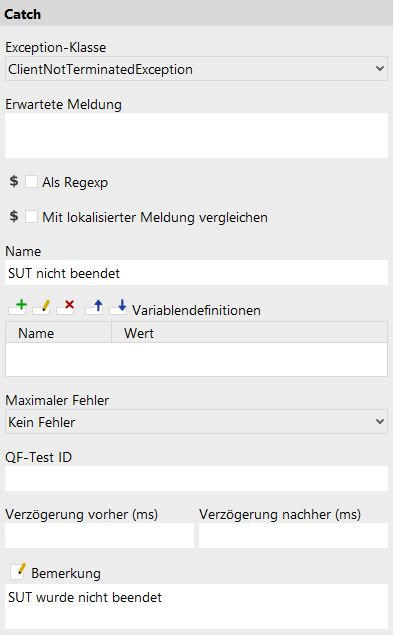Open the Exception-Klasse dropdown
The width and height of the screenshot is (393, 635).
point(196,69)
